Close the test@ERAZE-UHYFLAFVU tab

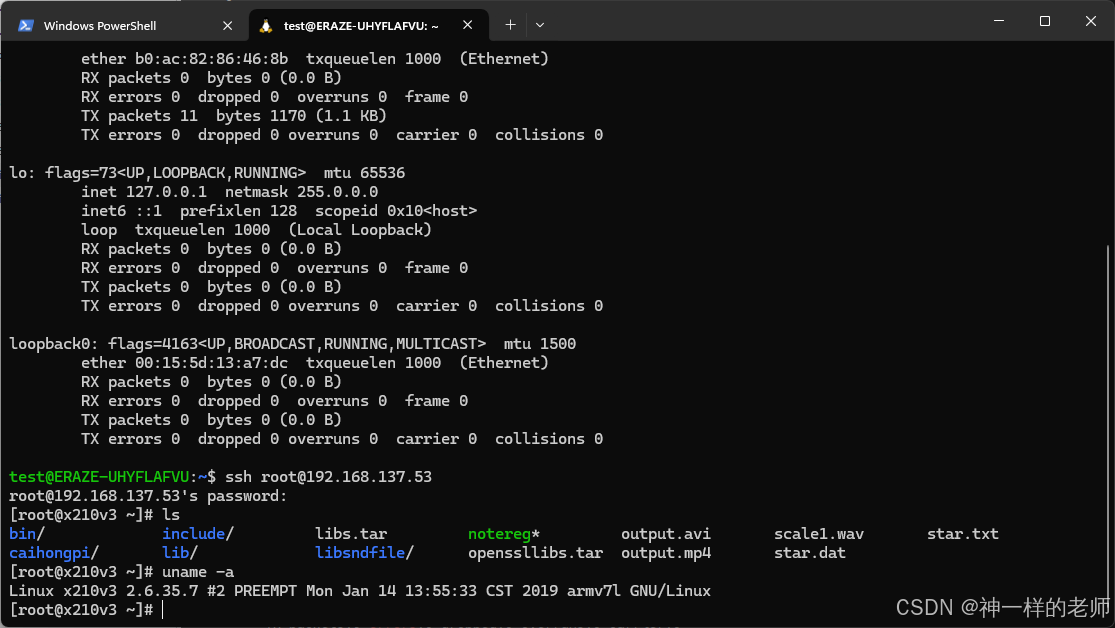467,25
